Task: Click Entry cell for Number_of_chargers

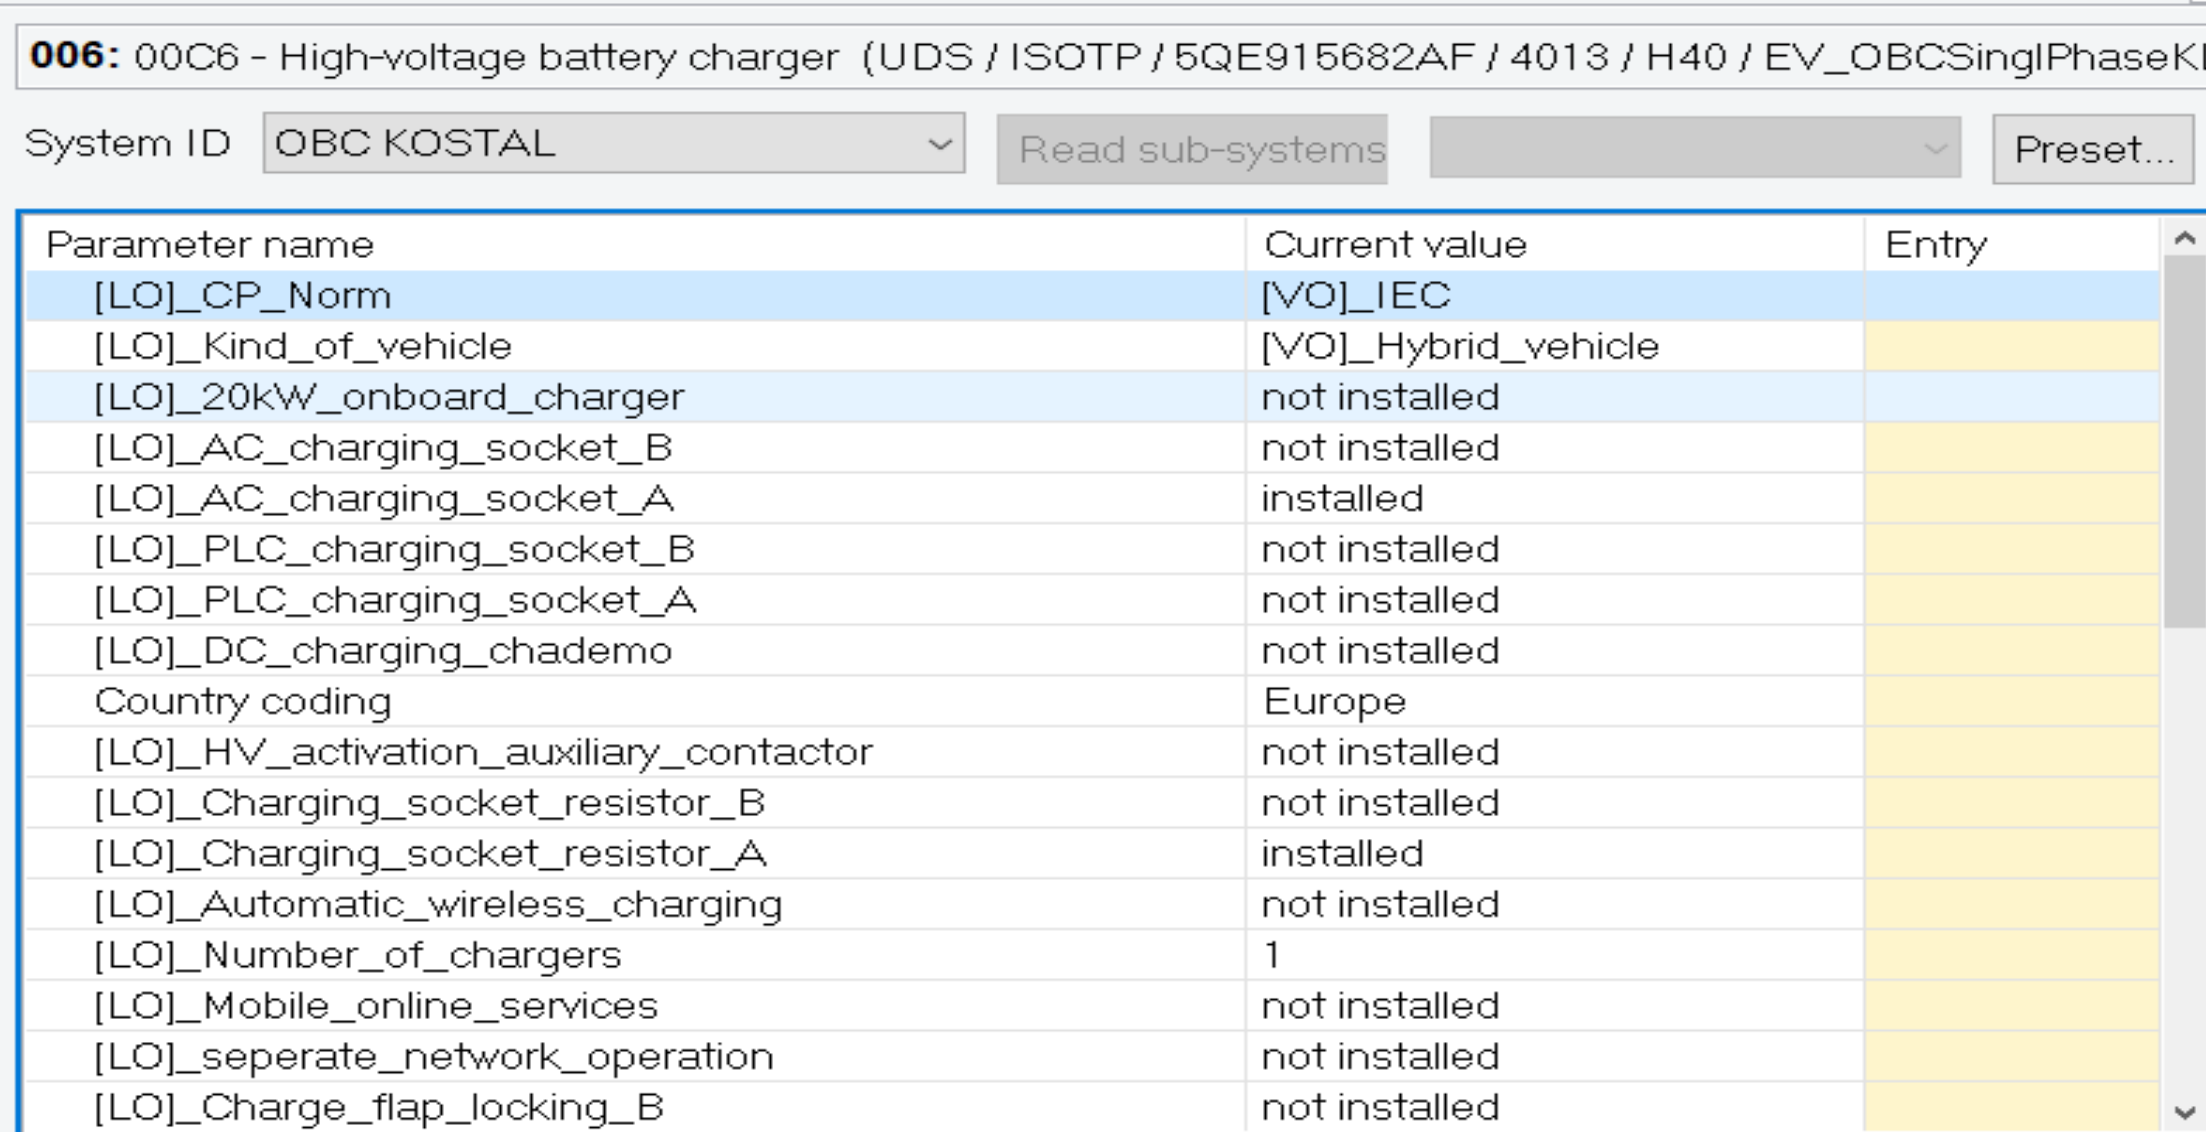Action: tap(2010, 955)
